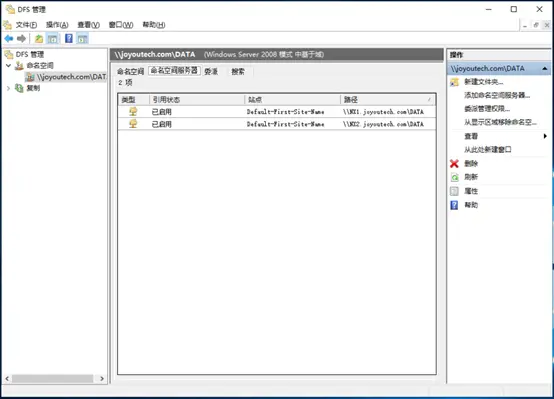Click the 新建文件夹 action
This screenshot has width=554, height=399.
coord(483,82)
